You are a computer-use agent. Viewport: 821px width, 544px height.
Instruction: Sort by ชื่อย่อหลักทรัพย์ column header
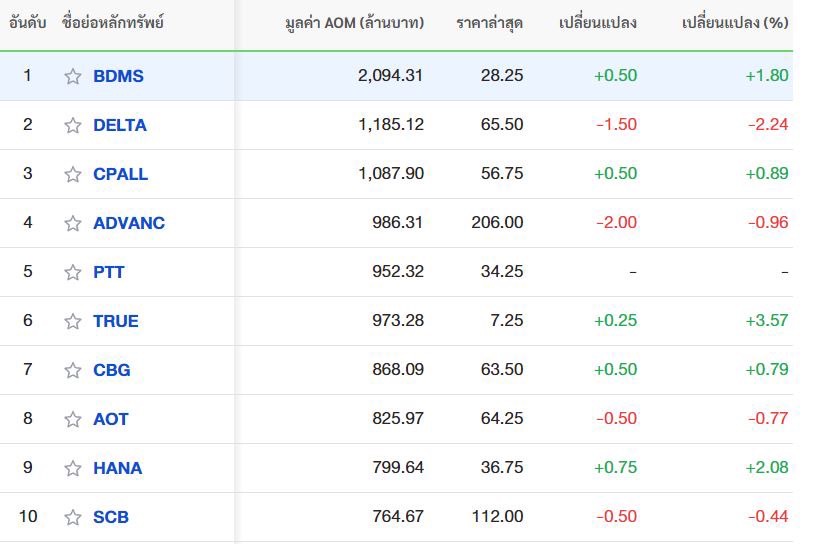coord(113,22)
